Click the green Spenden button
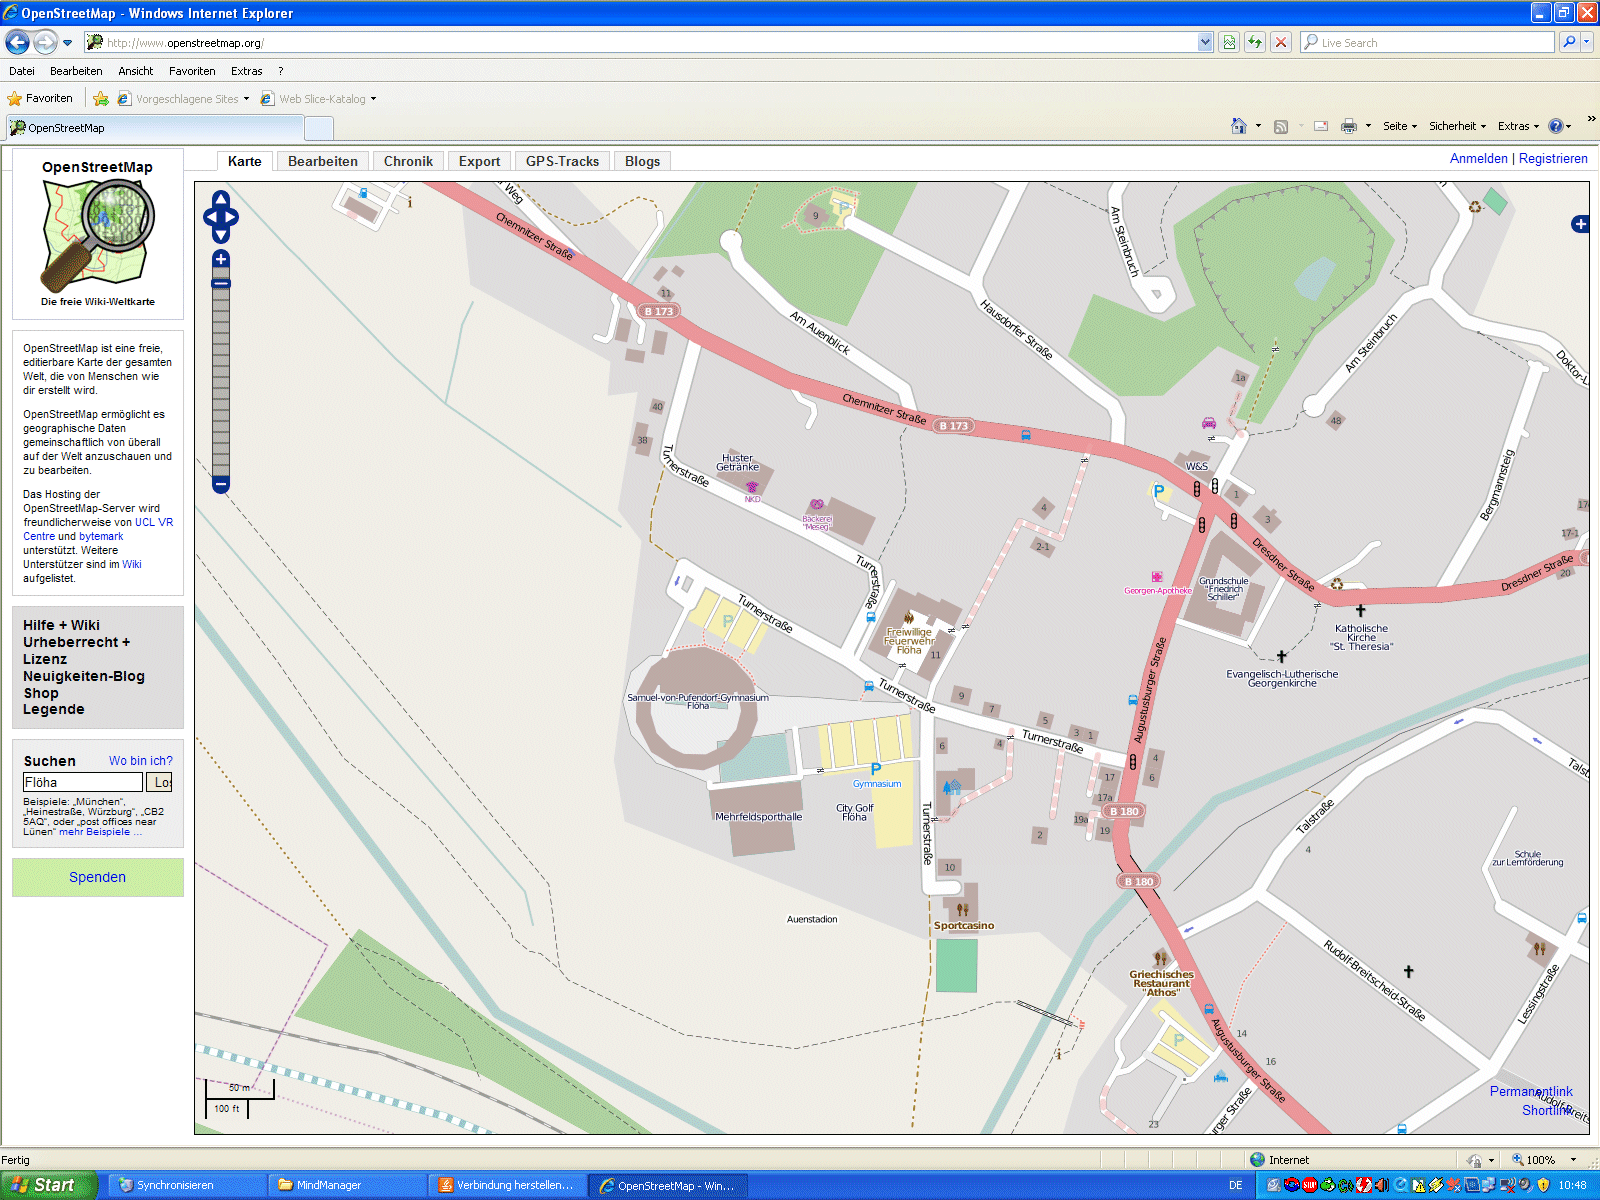Viewport: 1600px width, 1200px height. (x=98, y=877)
